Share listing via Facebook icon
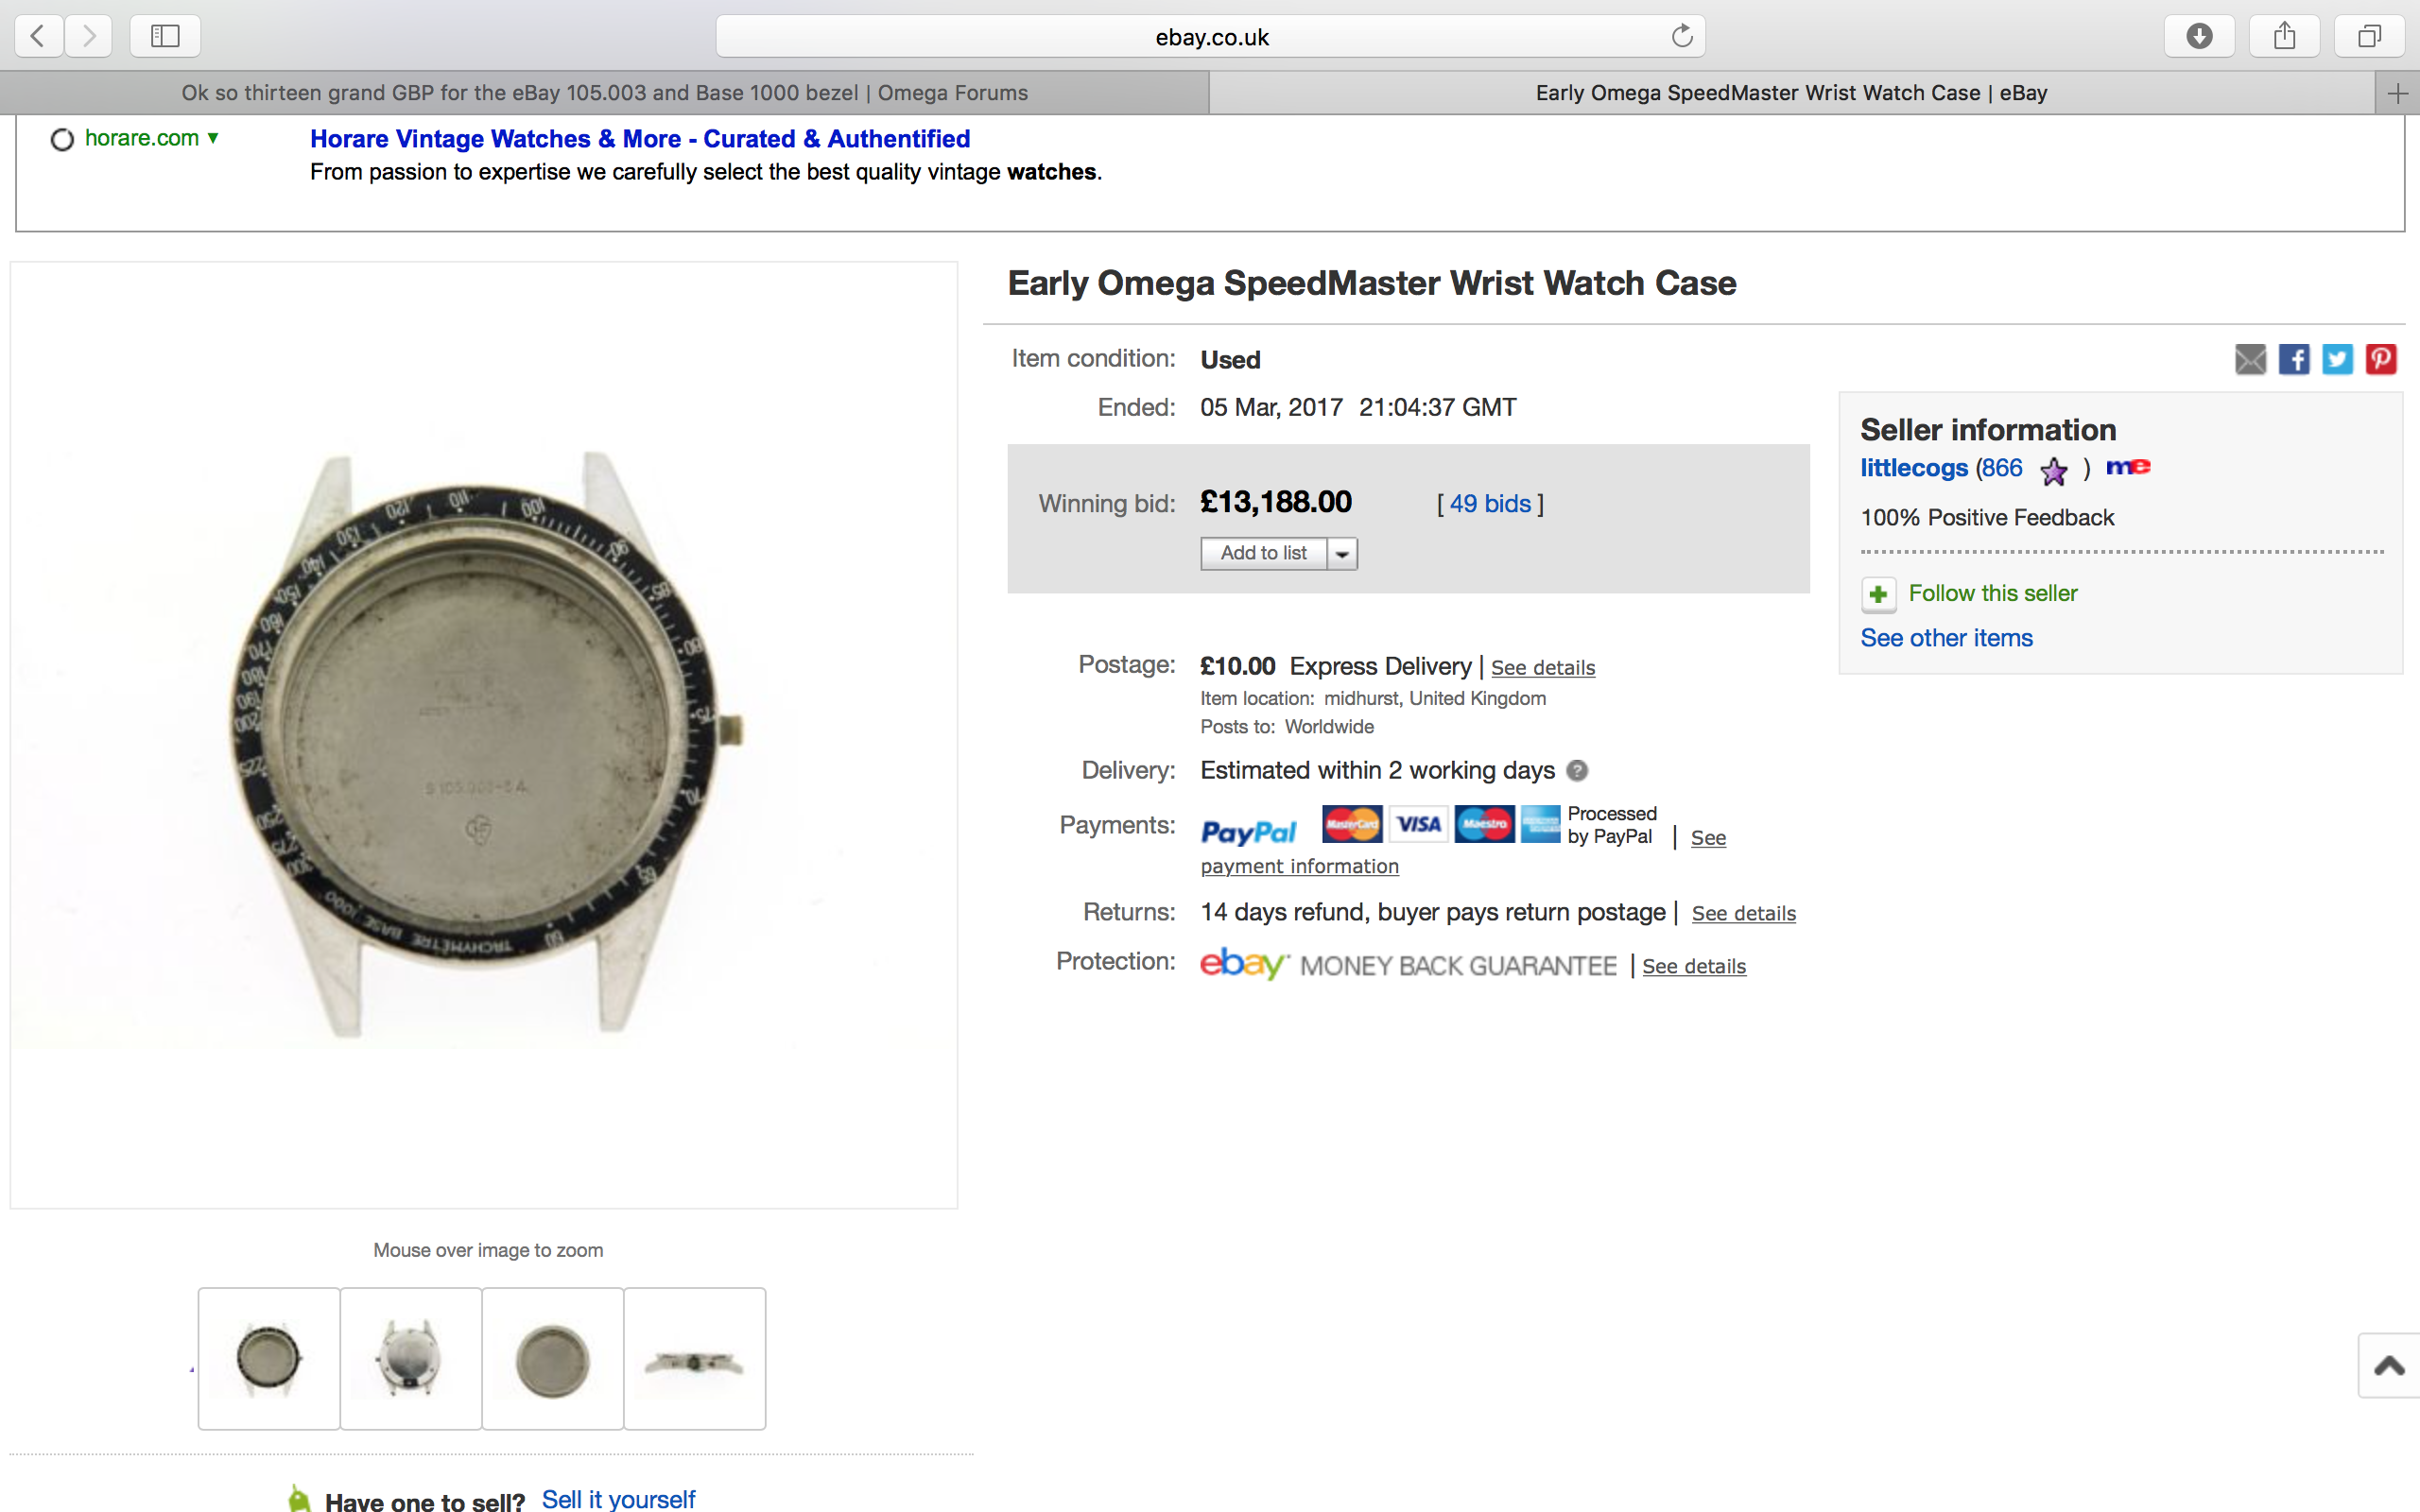Image resolution: width=2420 pixels, height=1512 pixels. click(x=2294, y=359)
